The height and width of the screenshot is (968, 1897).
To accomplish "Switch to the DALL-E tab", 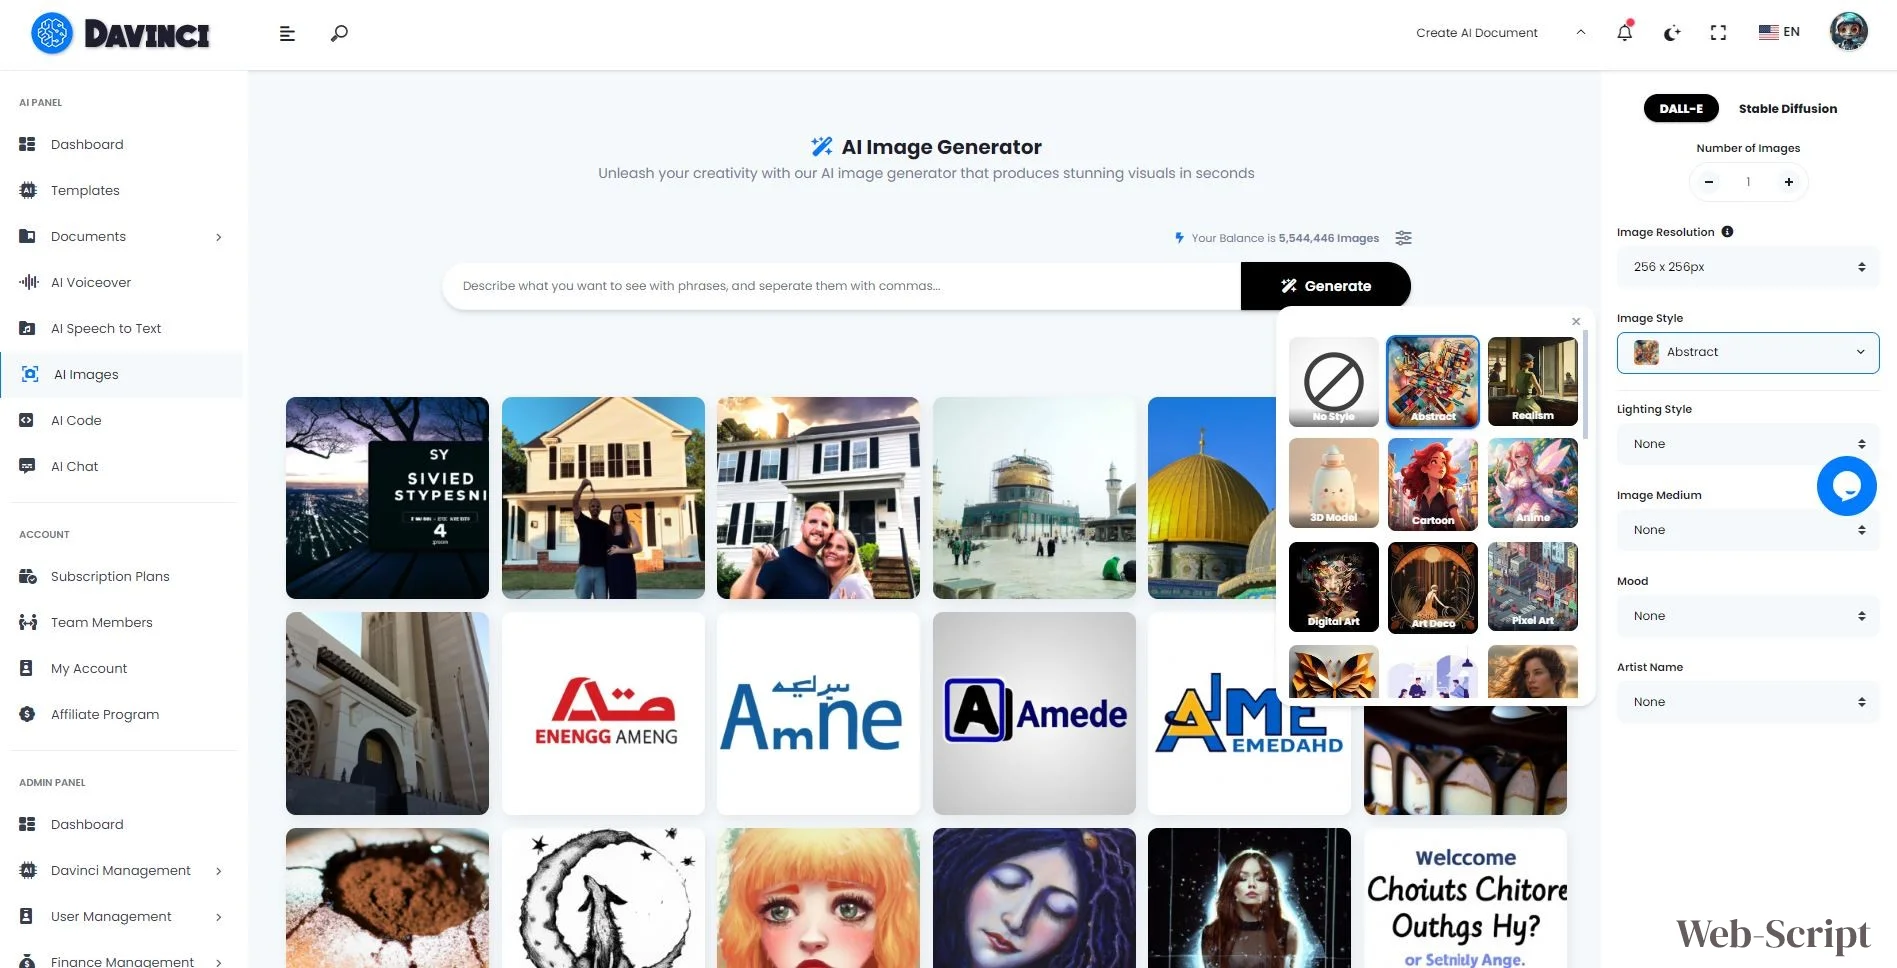I will [1681, 108].
